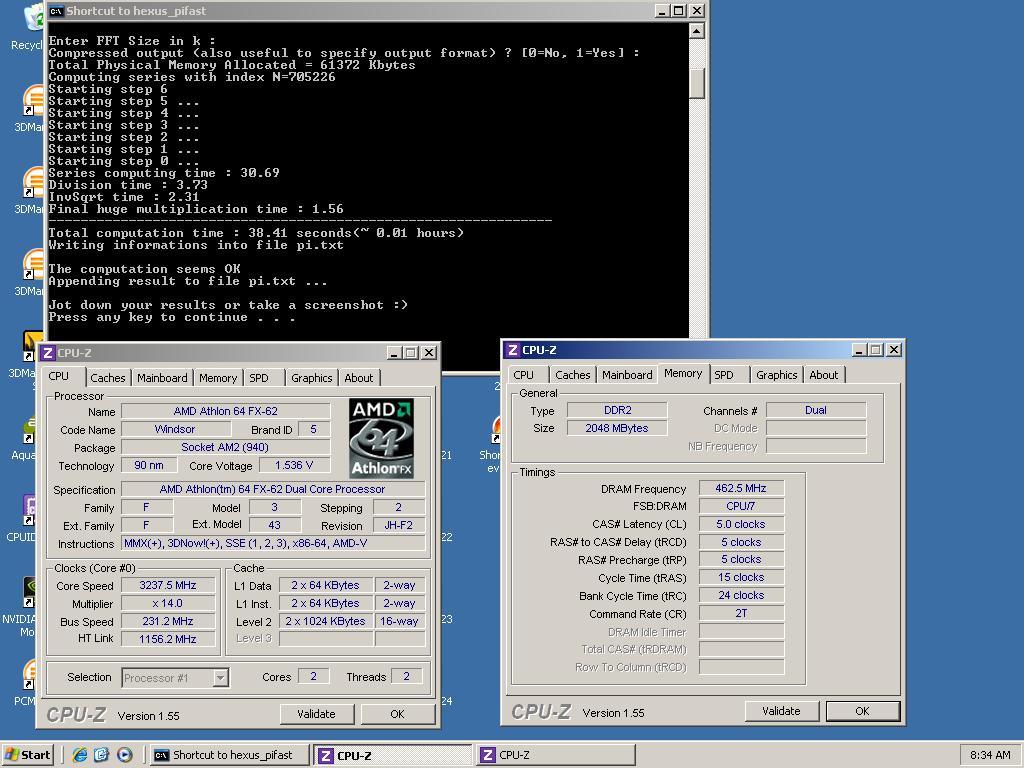Click OK in the right CPU-Z window
Image resolution: width=1024 pixels, height=768 pixels.
(862, 711)
